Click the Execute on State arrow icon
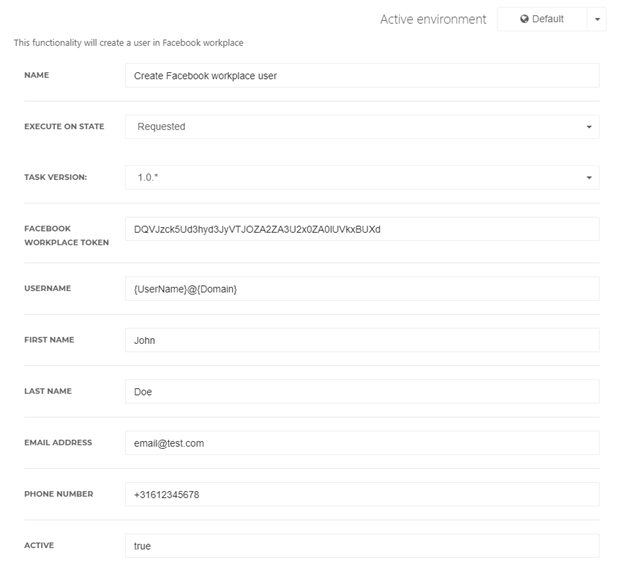The width and height of the screenshot is (624, 571). pyautogui.click(x=589, y=127)
